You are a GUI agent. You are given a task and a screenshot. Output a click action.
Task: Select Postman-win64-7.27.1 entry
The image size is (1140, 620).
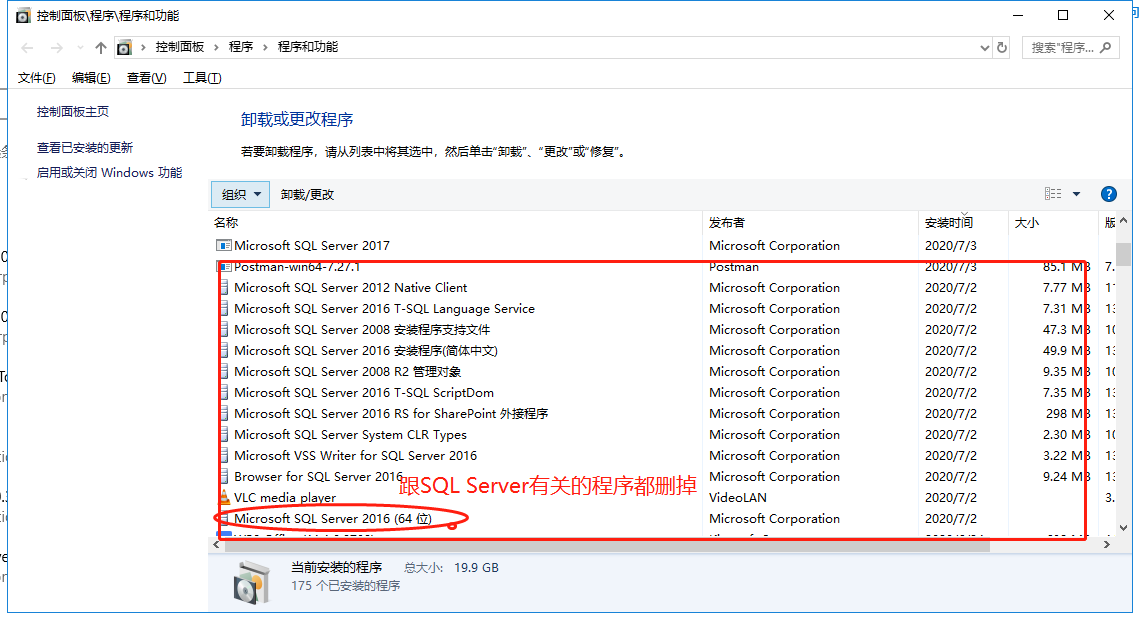(x=297, y=267)
